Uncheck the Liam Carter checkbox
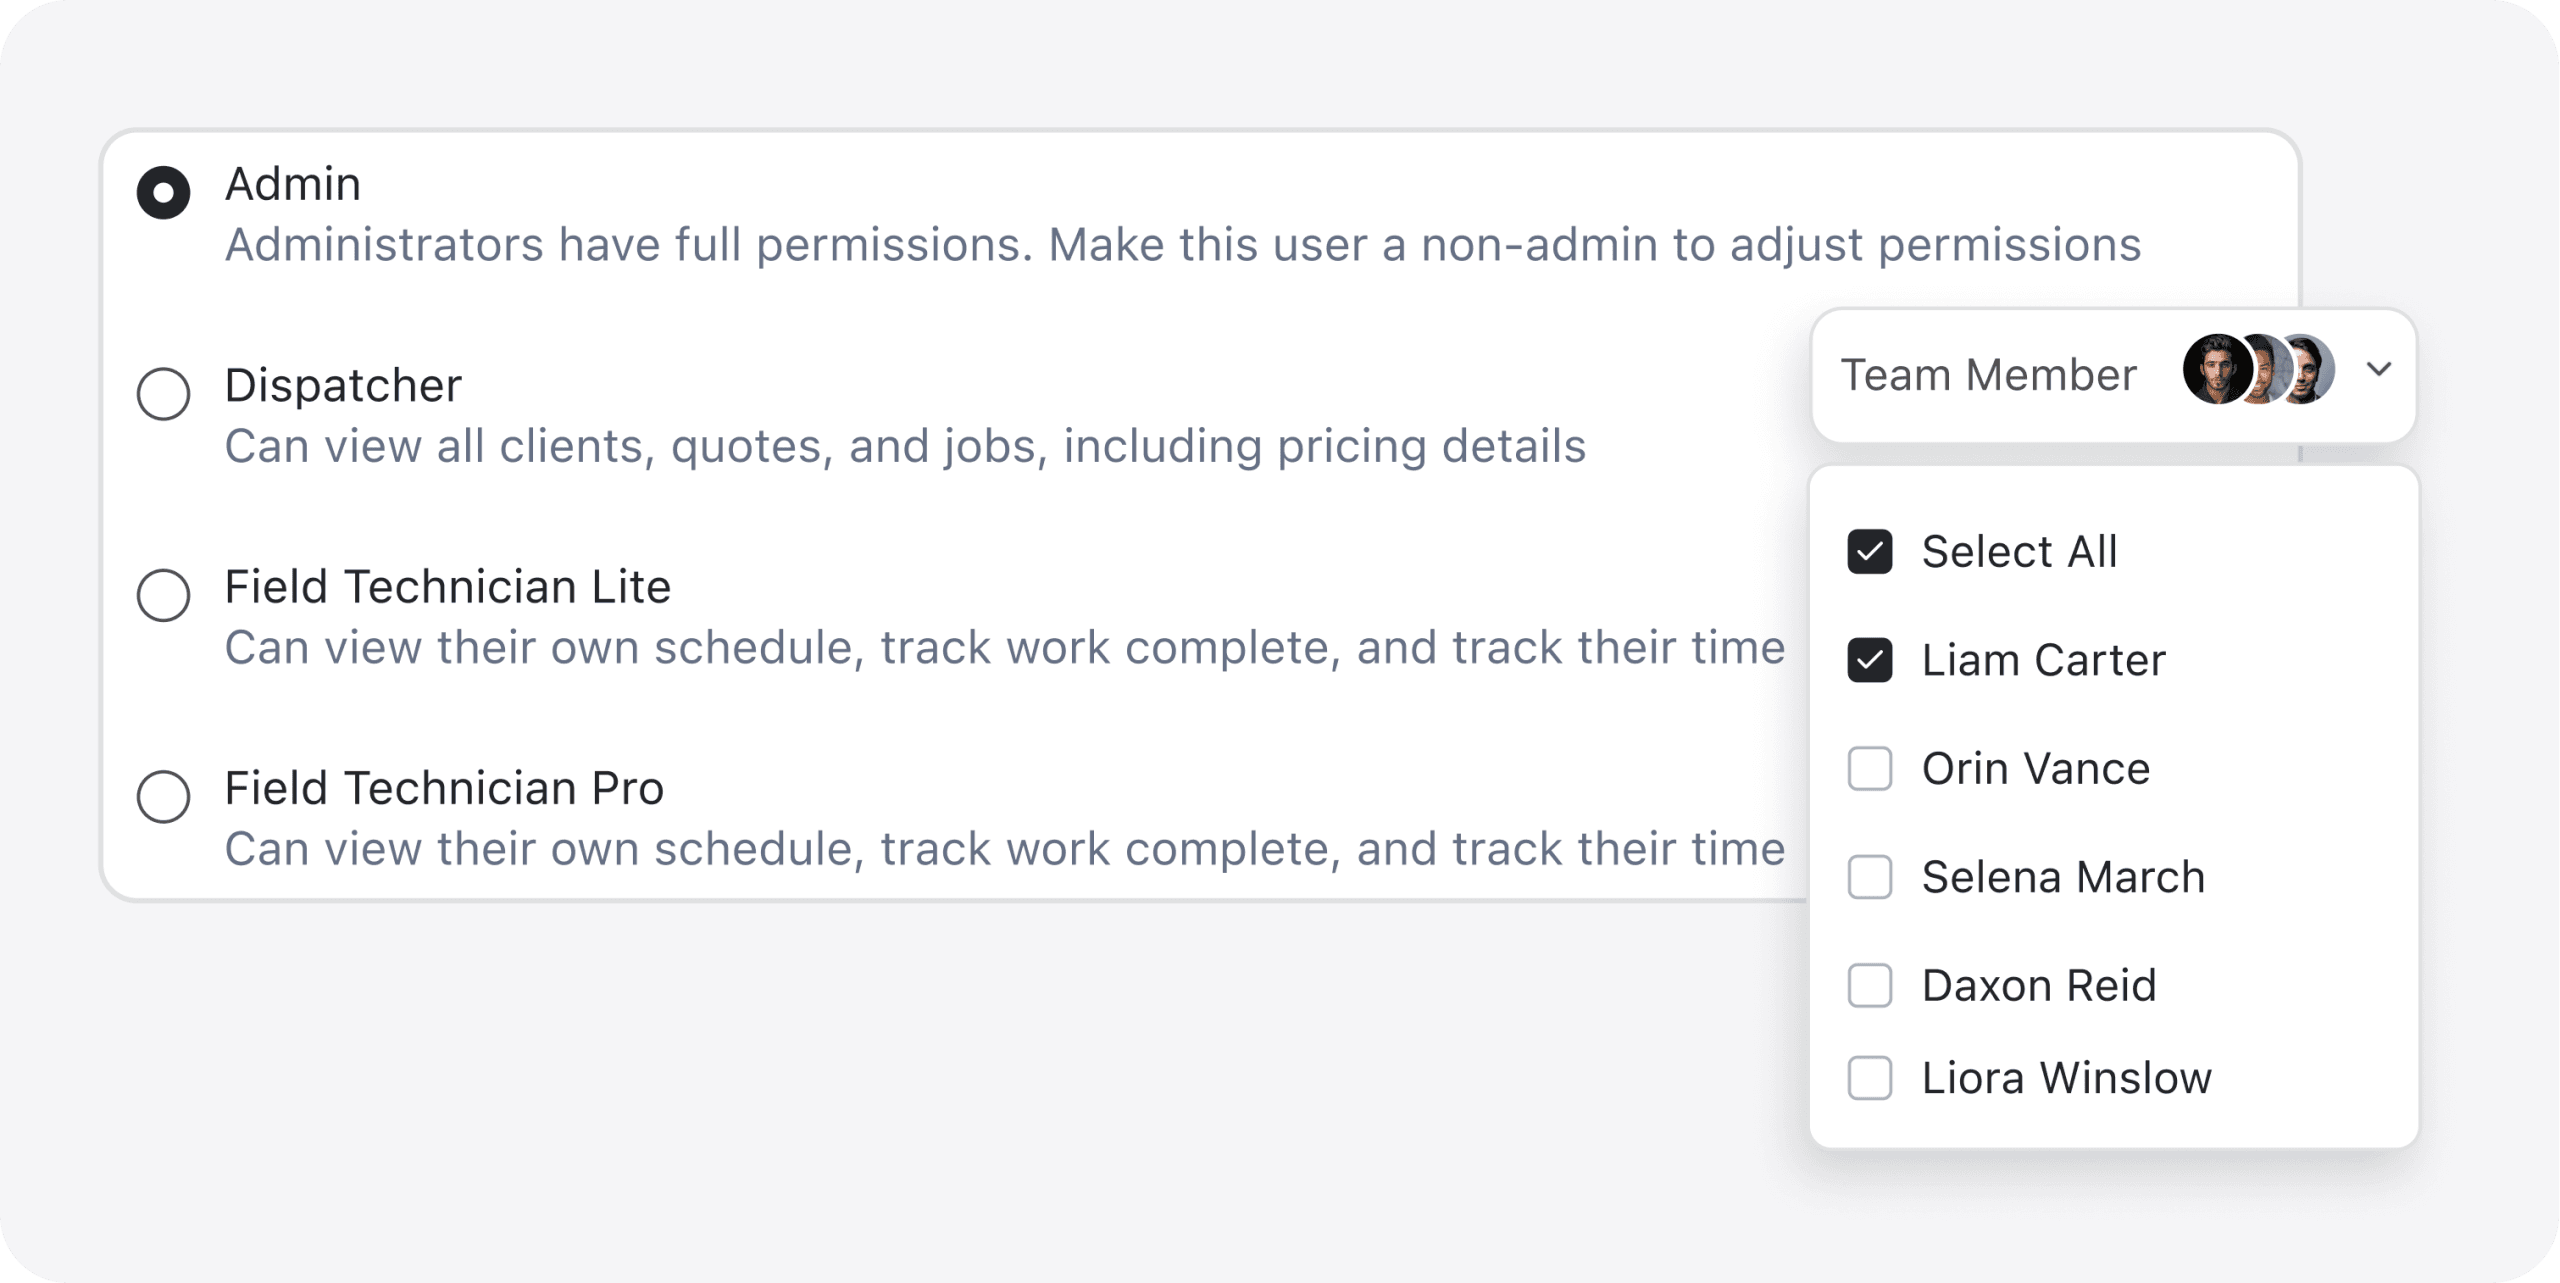 click(x=1869, y=660)
